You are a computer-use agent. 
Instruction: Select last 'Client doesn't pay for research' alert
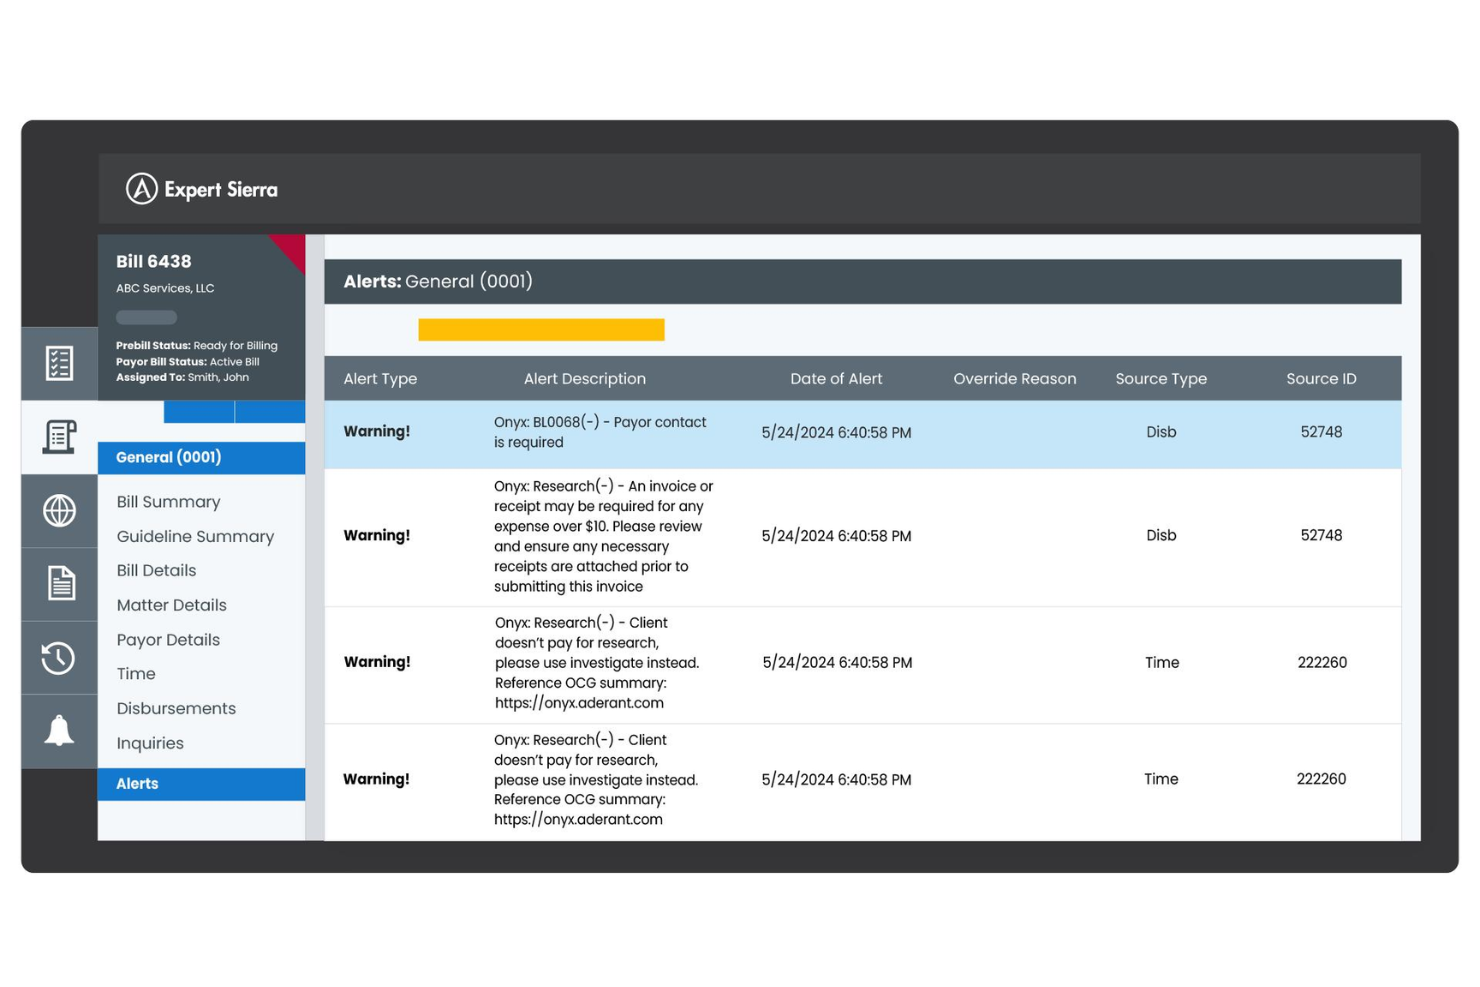[x=862, y=781]
